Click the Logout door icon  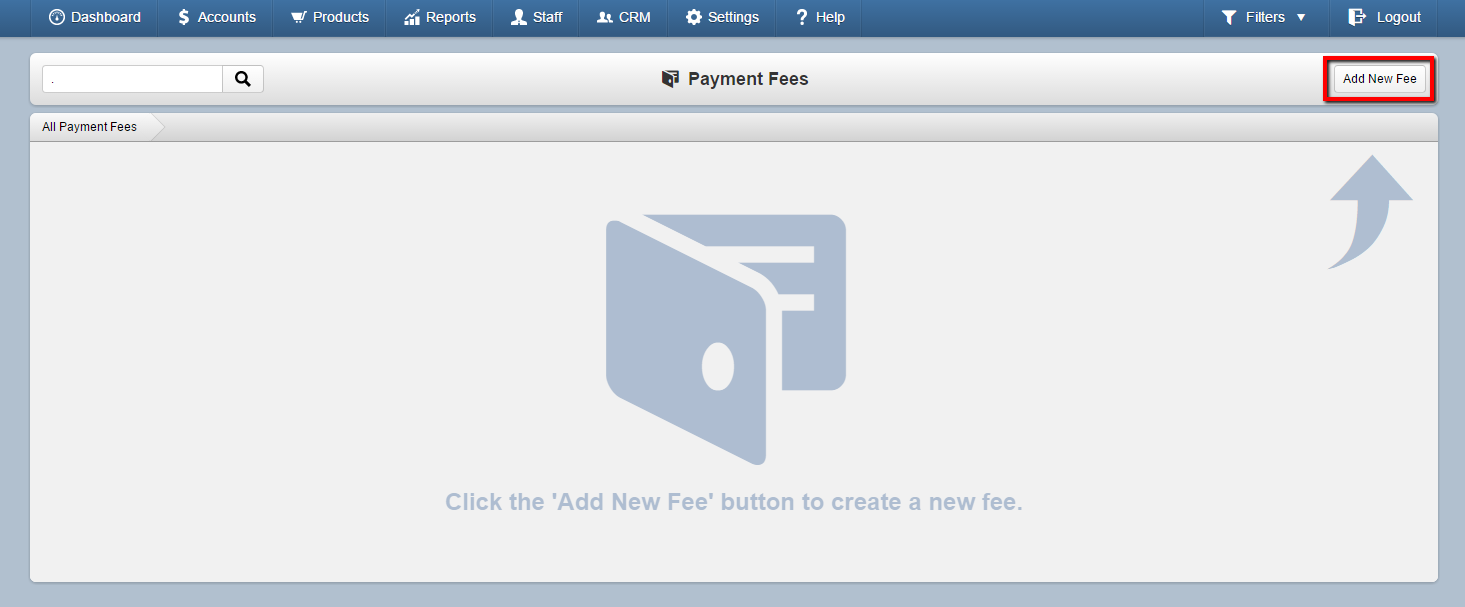(1357, 17)
